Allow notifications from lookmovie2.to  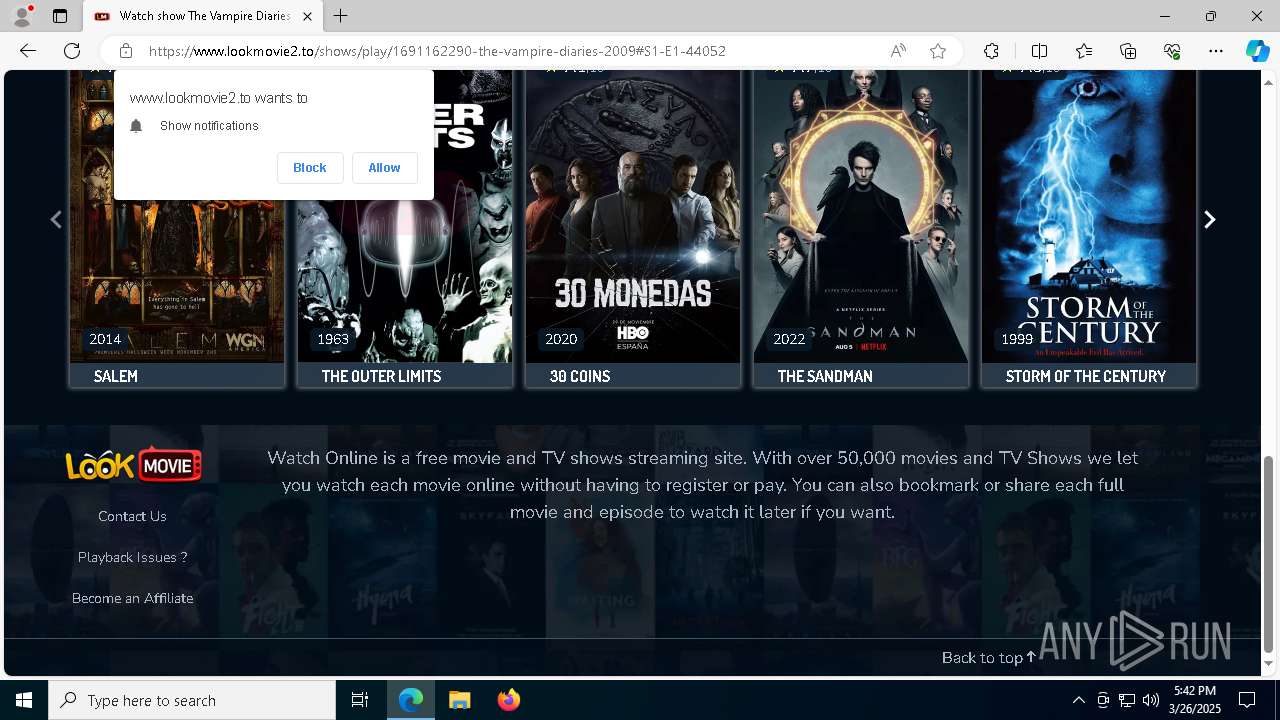[x=384, y=168]
